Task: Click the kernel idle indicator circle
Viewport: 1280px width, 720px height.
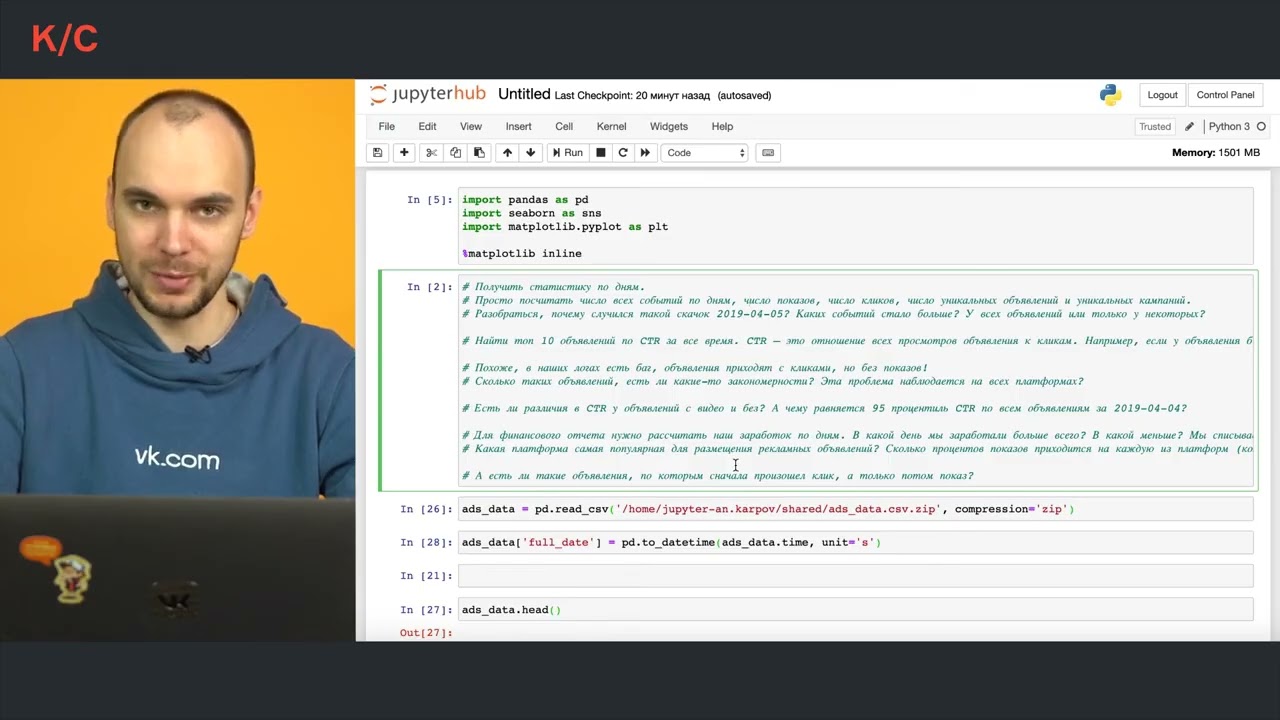Action: pos(1261,127)
